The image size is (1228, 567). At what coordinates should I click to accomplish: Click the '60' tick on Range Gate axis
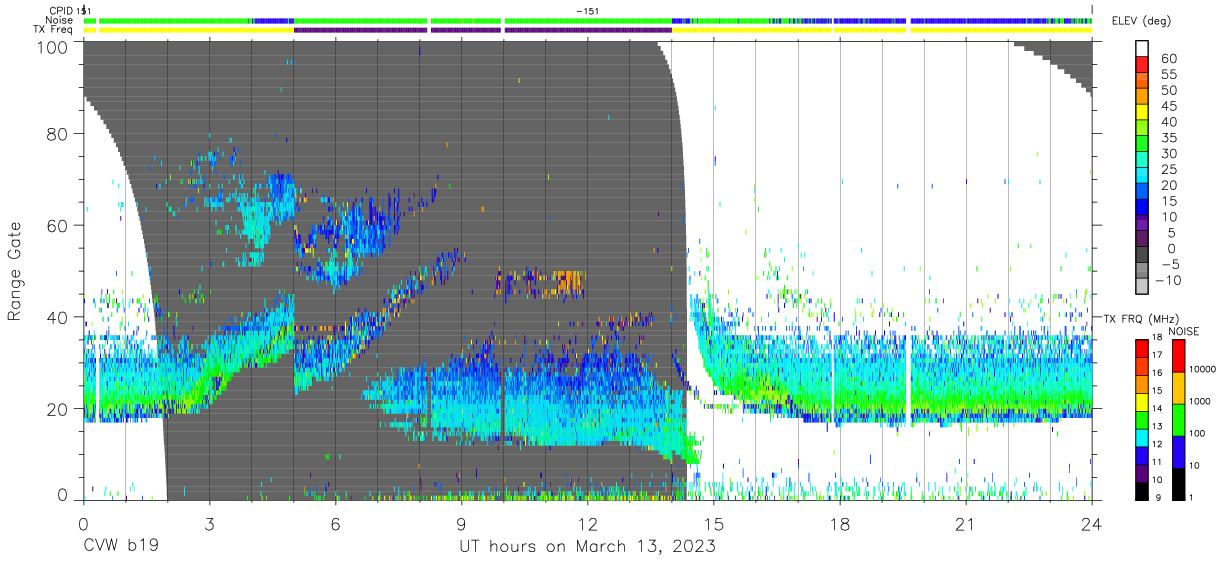58,225
